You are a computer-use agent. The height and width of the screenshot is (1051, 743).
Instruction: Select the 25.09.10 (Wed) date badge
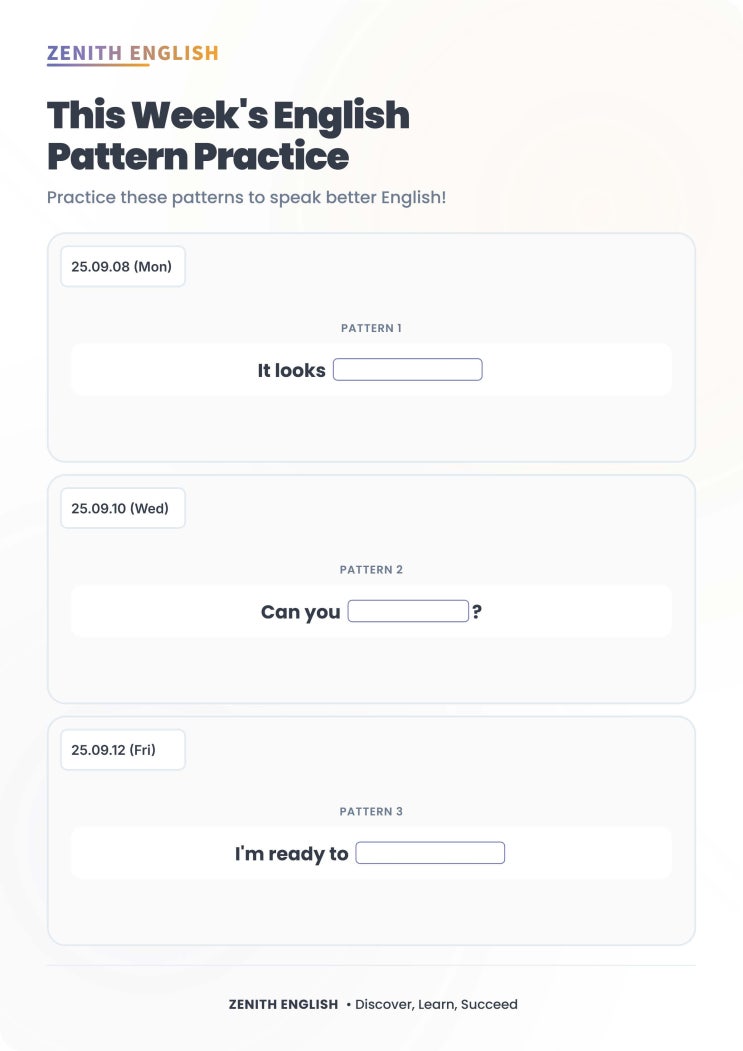tap(122, 508)
